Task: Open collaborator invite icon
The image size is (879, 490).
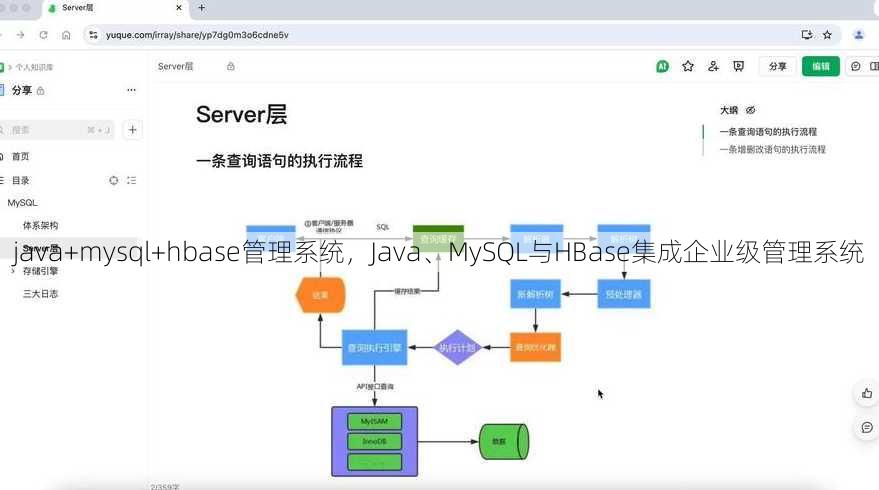Action: pyautogui.click(x=713, y=66)
